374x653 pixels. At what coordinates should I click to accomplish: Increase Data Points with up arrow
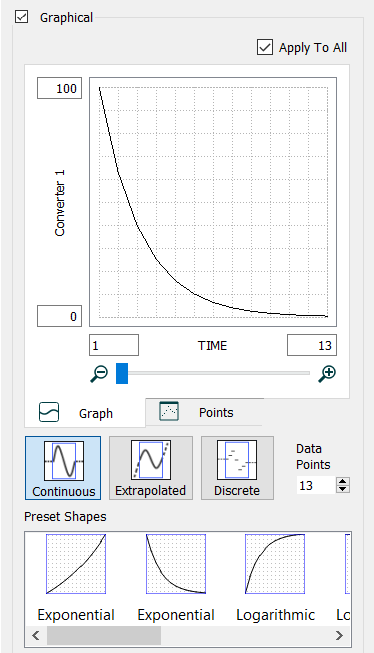tap(343, 481)
